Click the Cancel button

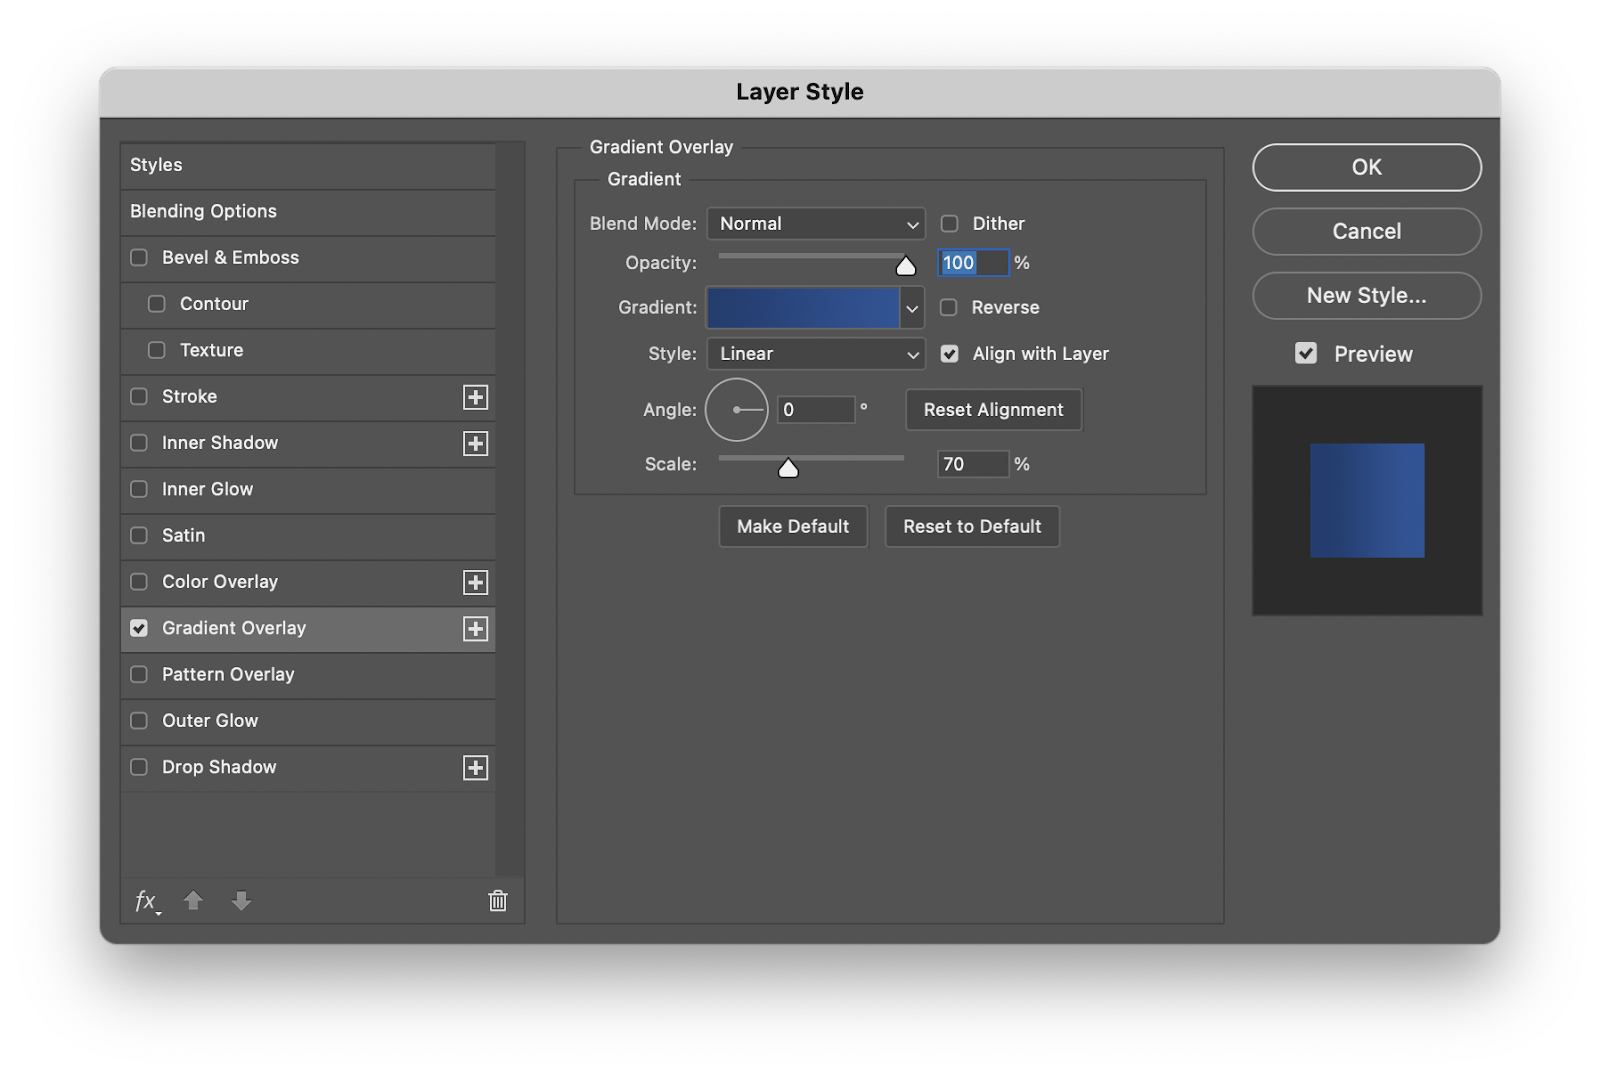click(1367, 231)
